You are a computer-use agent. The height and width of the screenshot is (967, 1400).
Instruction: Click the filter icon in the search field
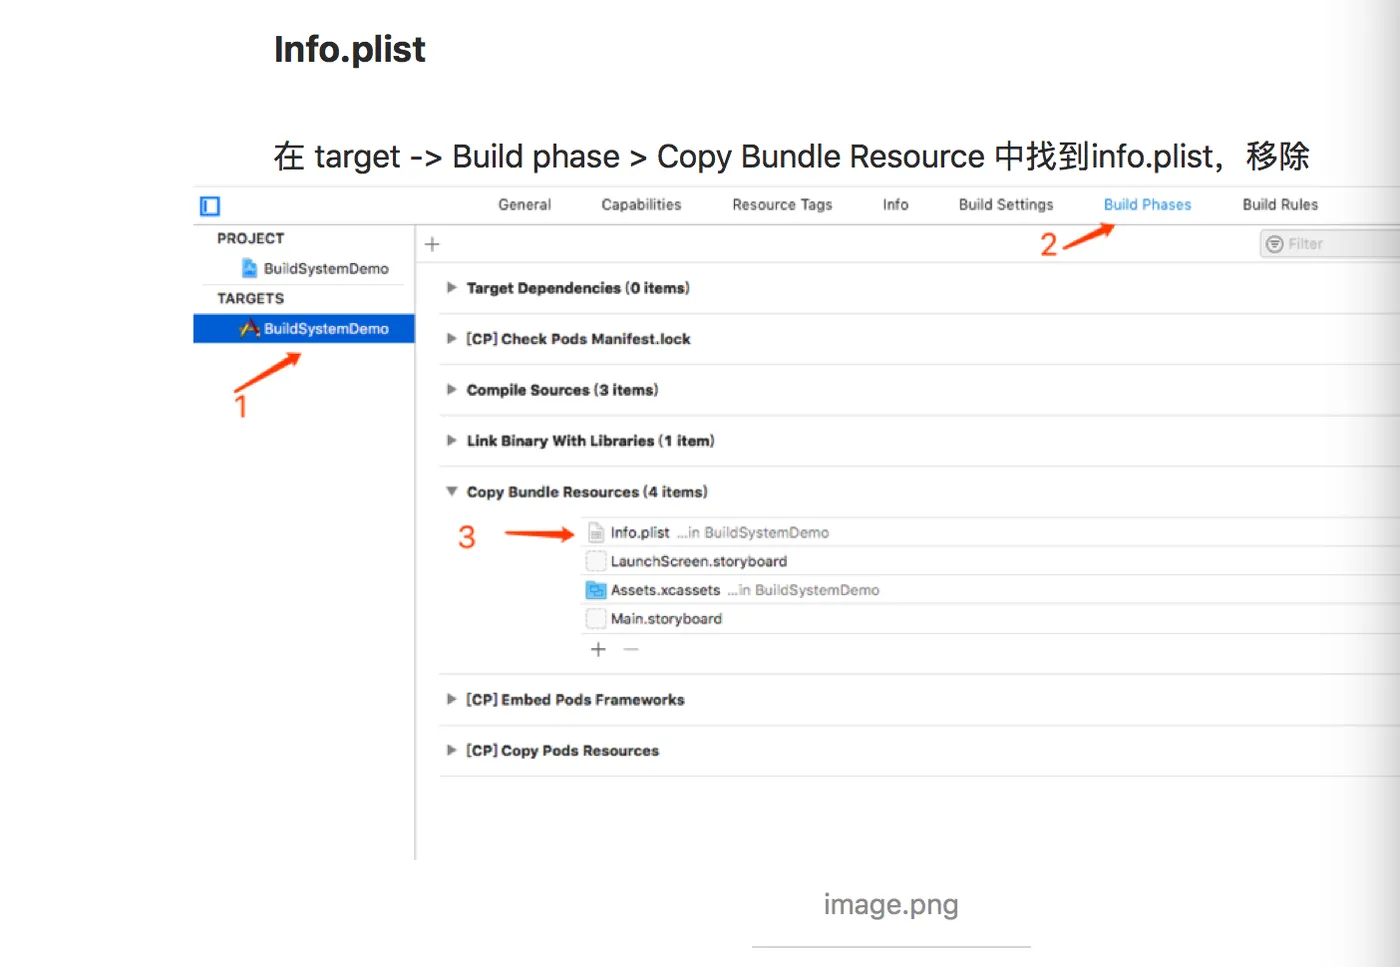1275,244
